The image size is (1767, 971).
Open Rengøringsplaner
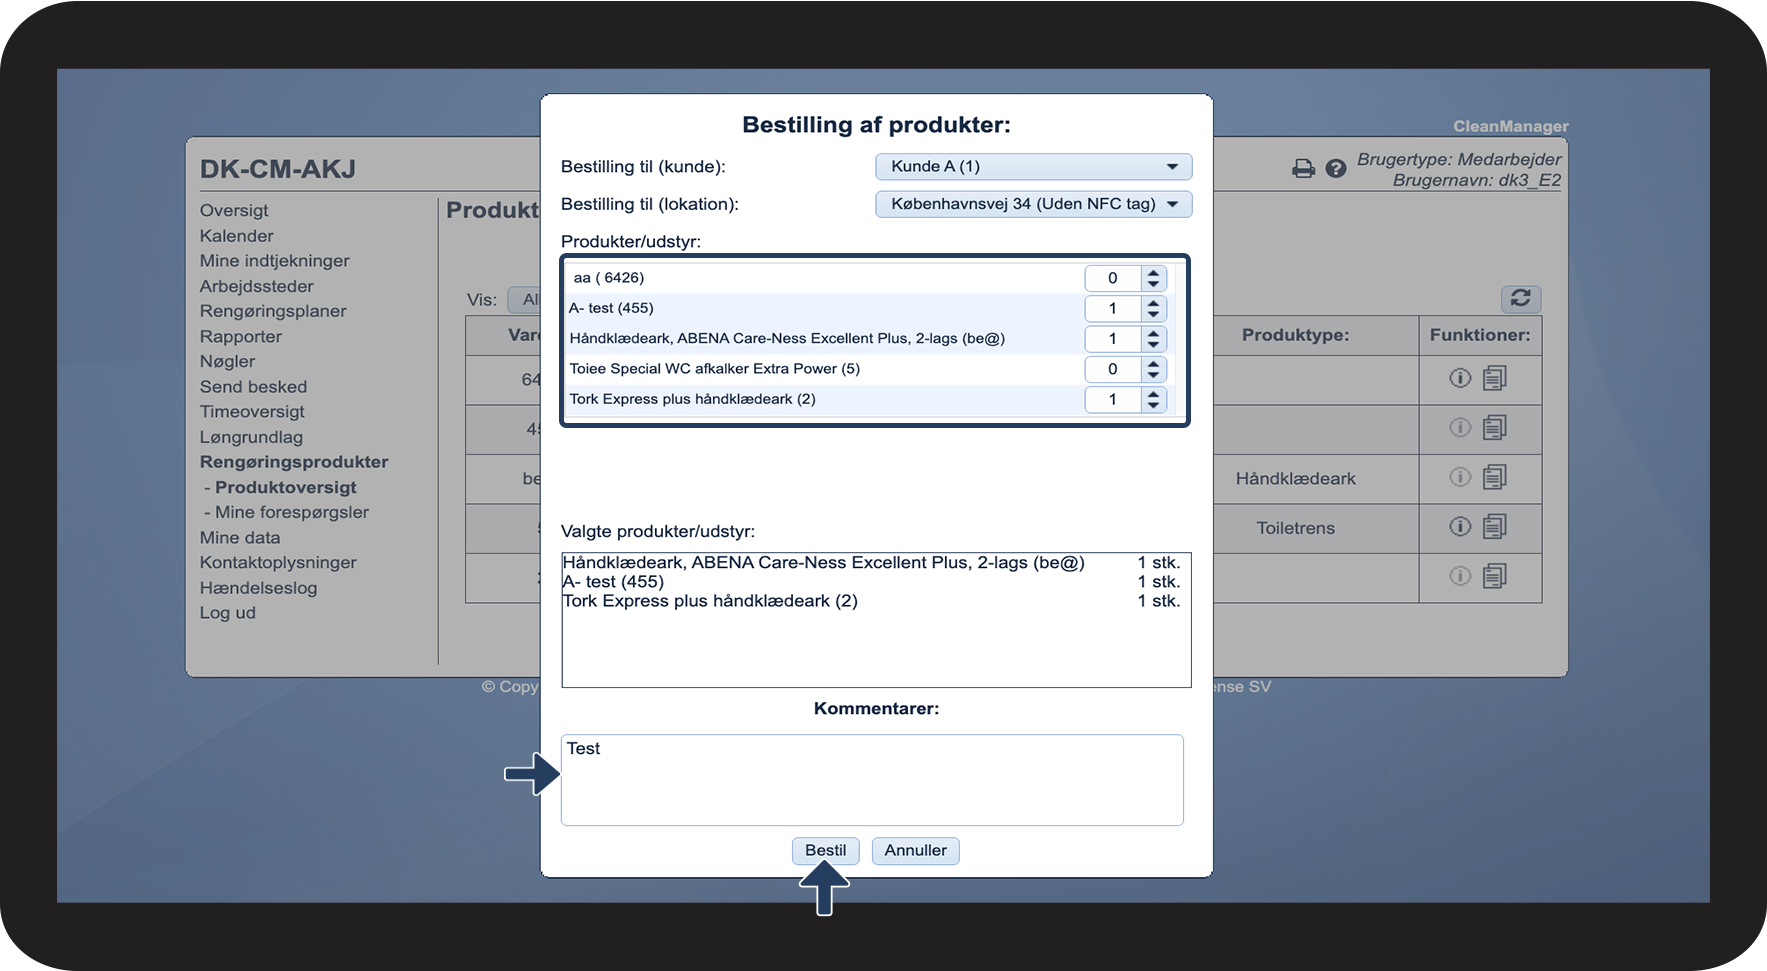tap(273, 311)
